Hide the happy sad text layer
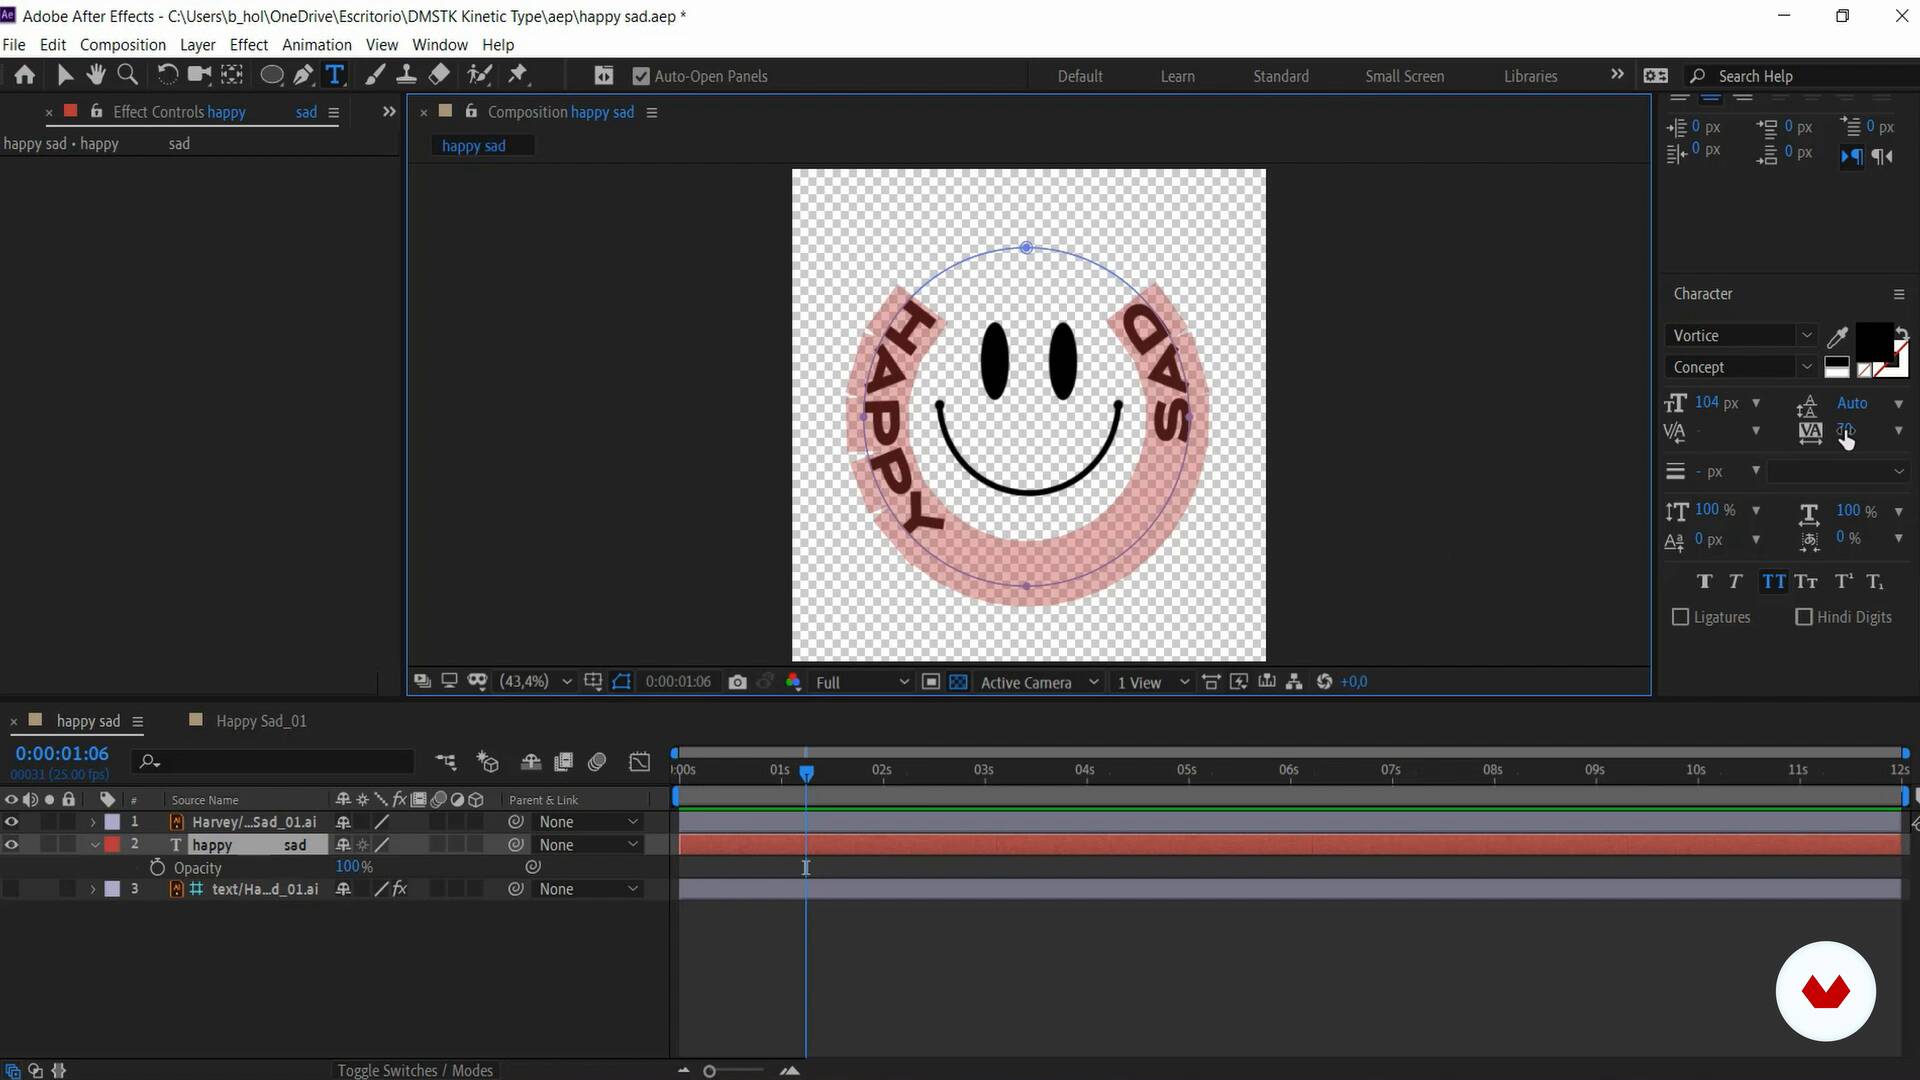The width and height of the screenshot is (1920, 1080). 11,845
